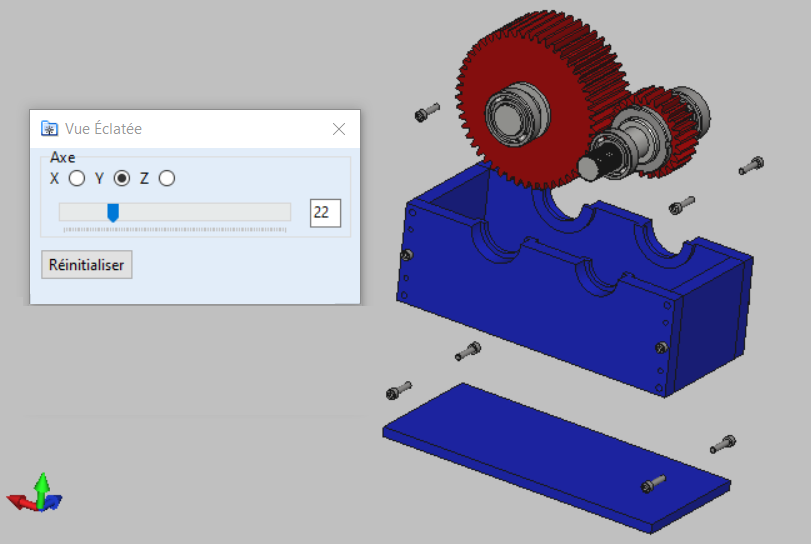Image resolution: width=811 pixels, height=544 pixels.
Task: Click the Vue Éclatée title bar text
Action: (x=104, y=129)
